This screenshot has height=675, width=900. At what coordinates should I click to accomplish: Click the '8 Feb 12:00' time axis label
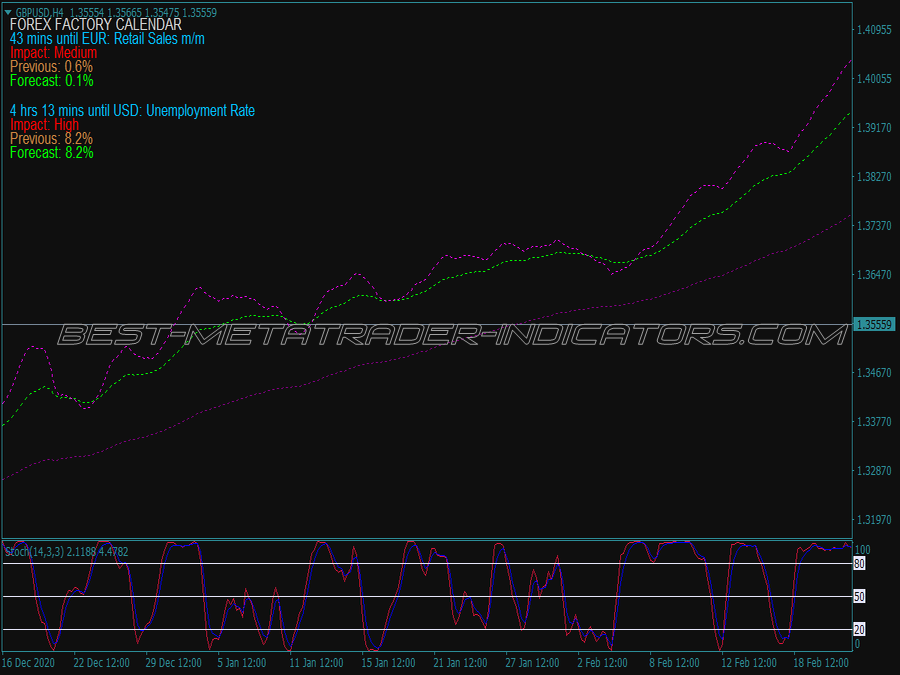tap(674, 663)
